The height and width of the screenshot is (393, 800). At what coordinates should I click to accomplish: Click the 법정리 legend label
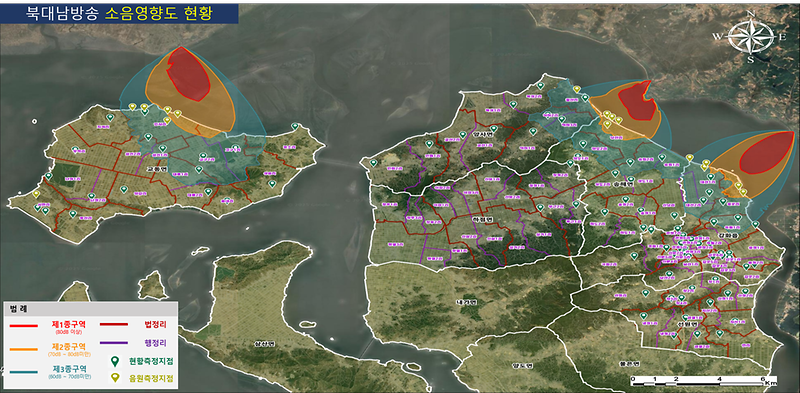[x=156, y=324]
